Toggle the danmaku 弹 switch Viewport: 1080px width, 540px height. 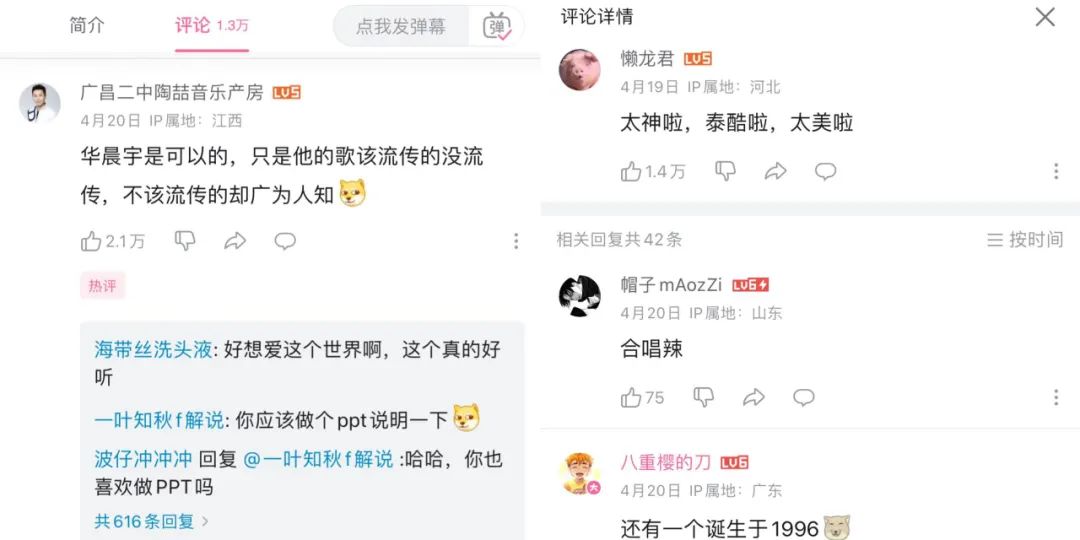tap(497, 26)
